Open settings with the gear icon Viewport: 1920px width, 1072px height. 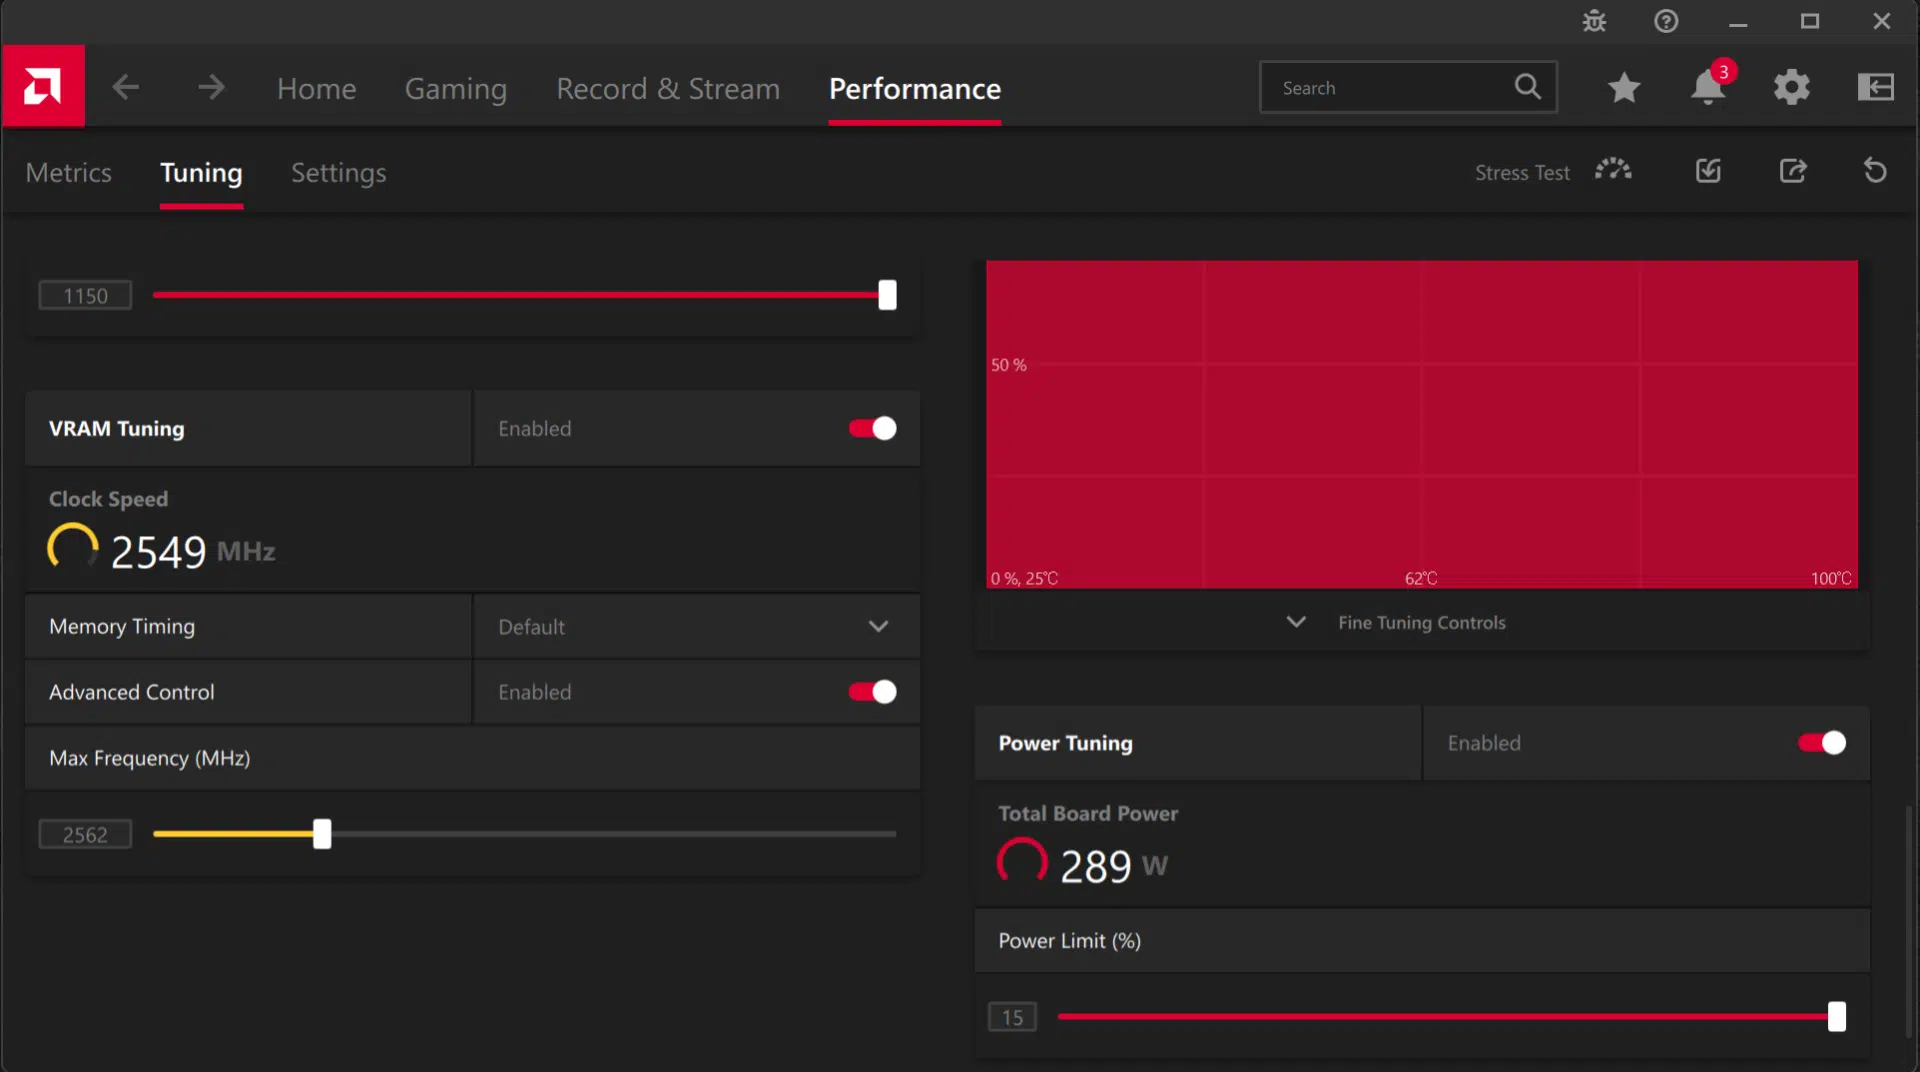point(1791,87)
